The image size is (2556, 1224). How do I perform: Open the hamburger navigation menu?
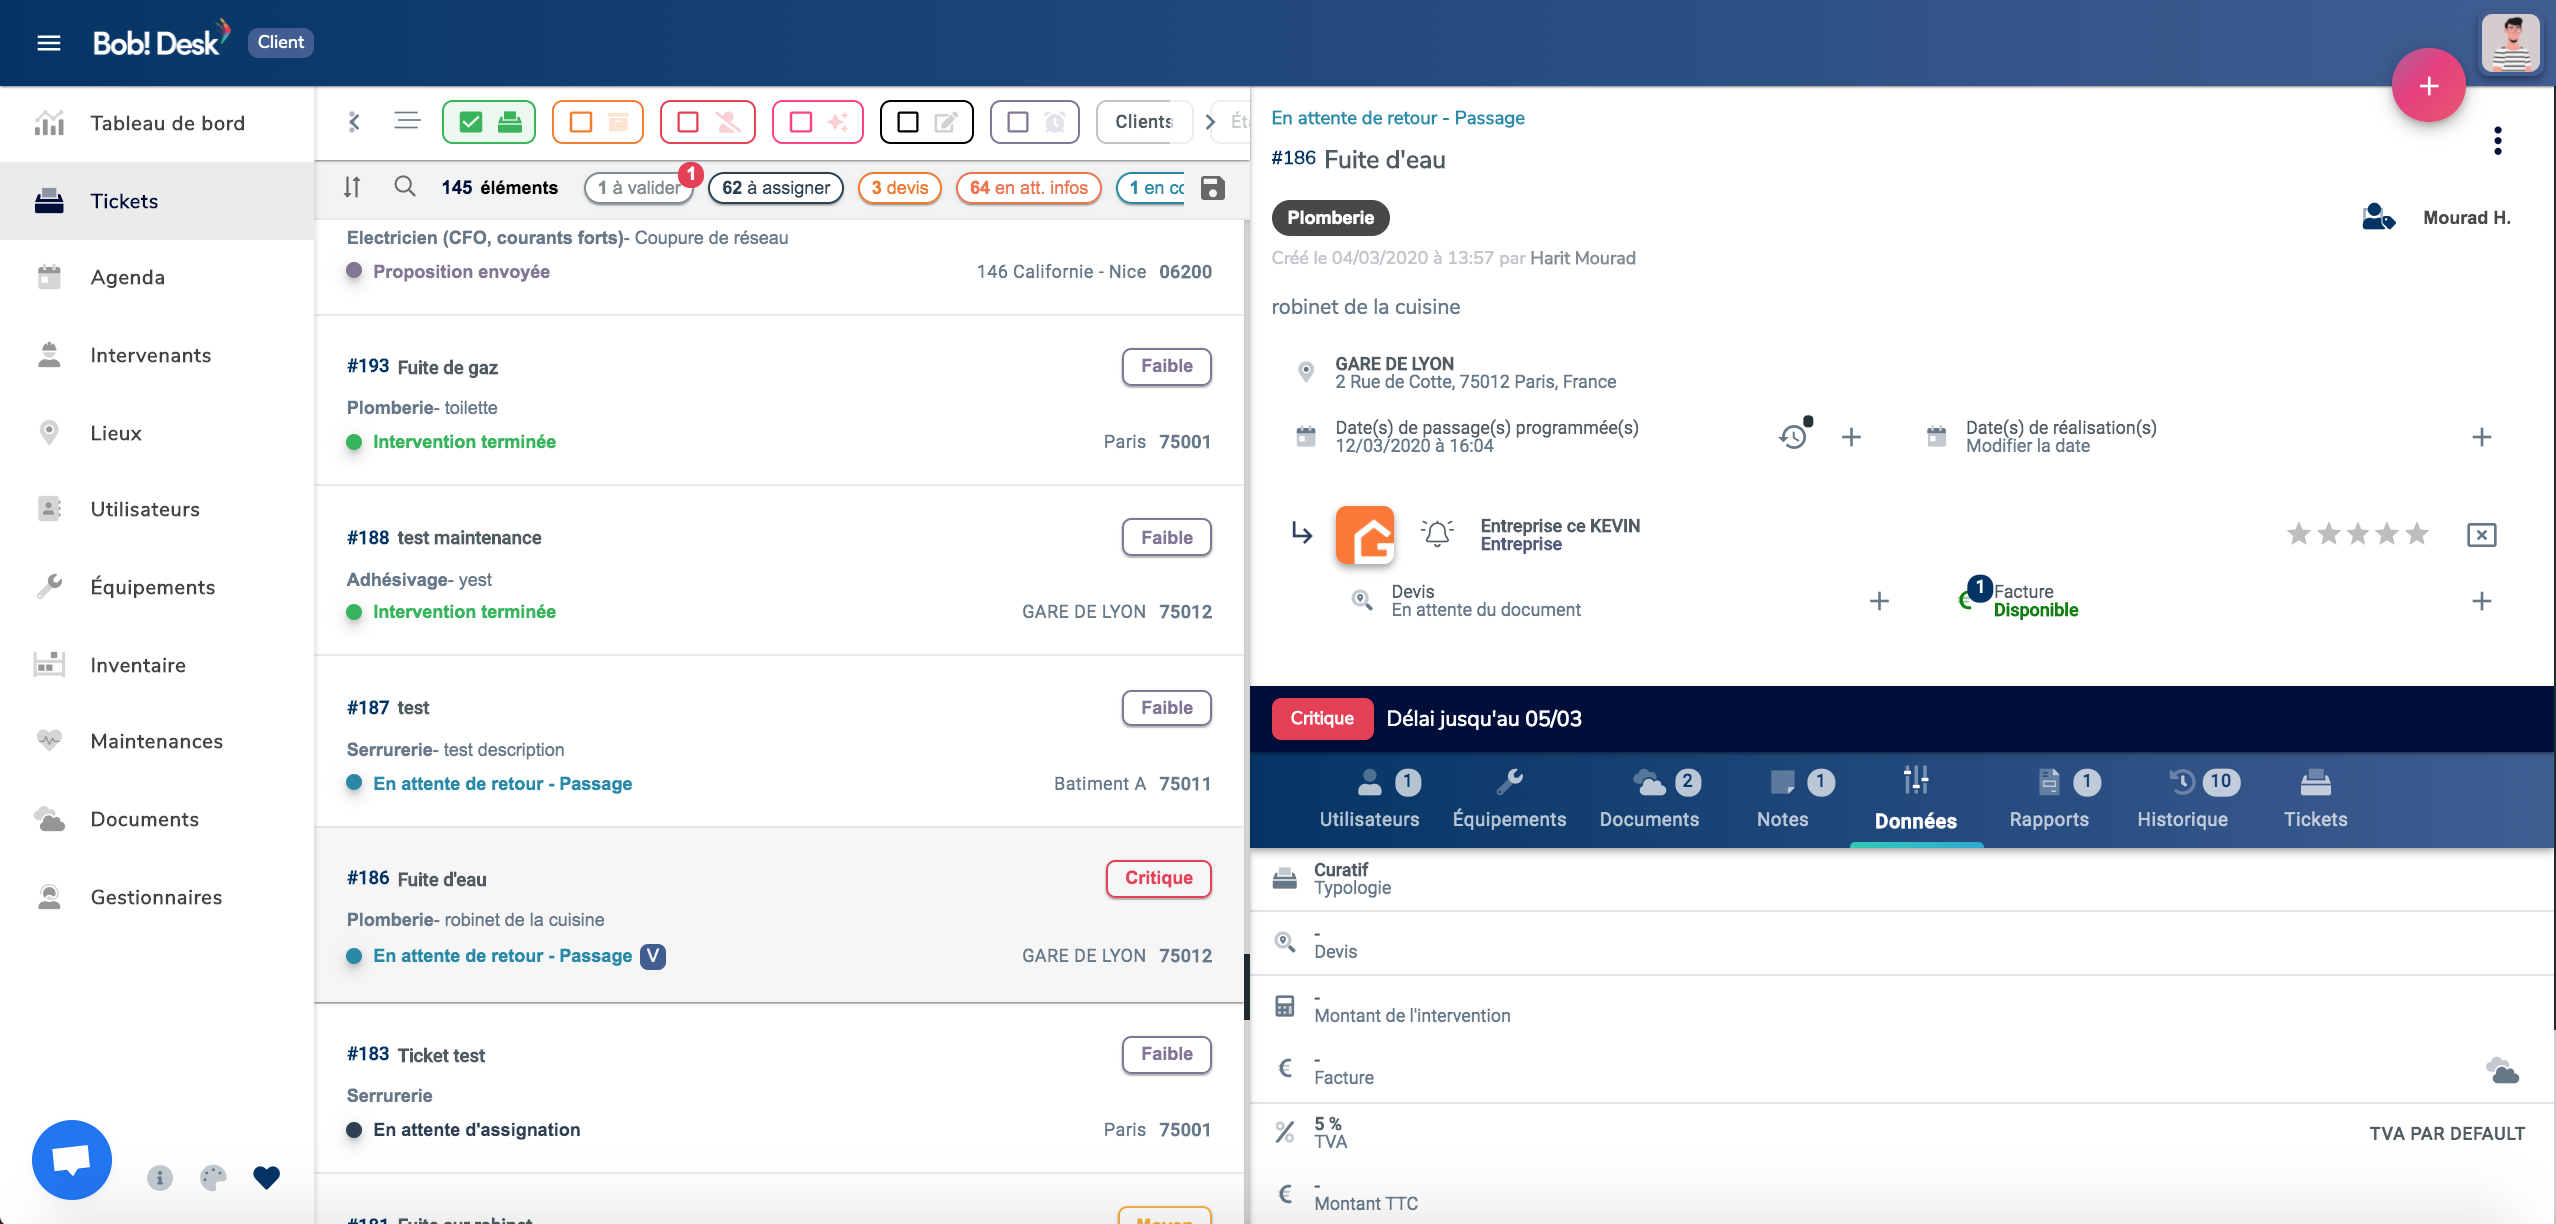pyautogui.click(x=49, y=42)
